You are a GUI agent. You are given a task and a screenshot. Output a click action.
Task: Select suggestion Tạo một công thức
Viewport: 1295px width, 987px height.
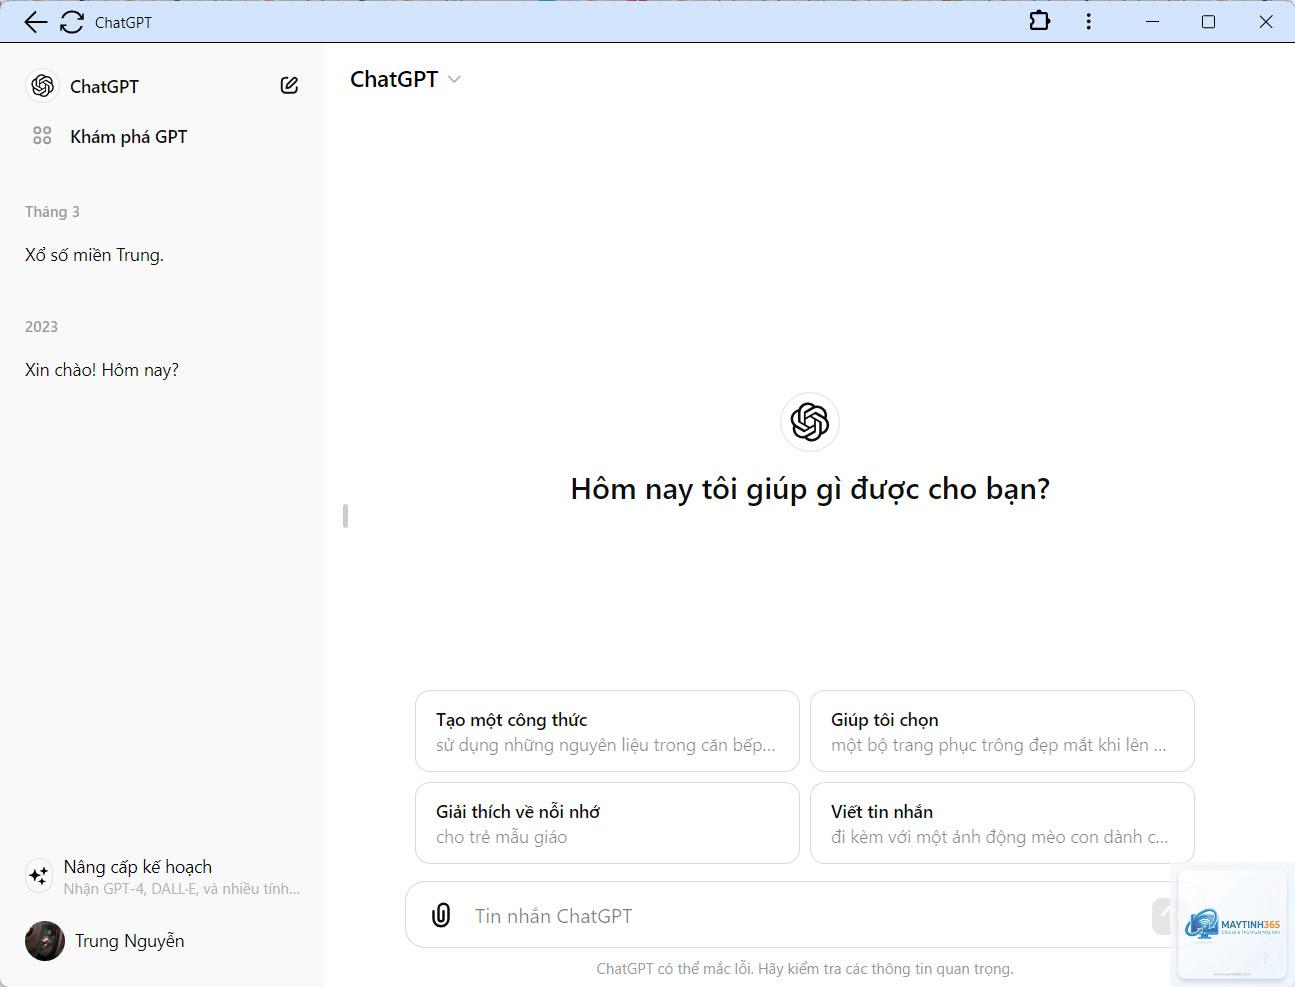point(607,731)
